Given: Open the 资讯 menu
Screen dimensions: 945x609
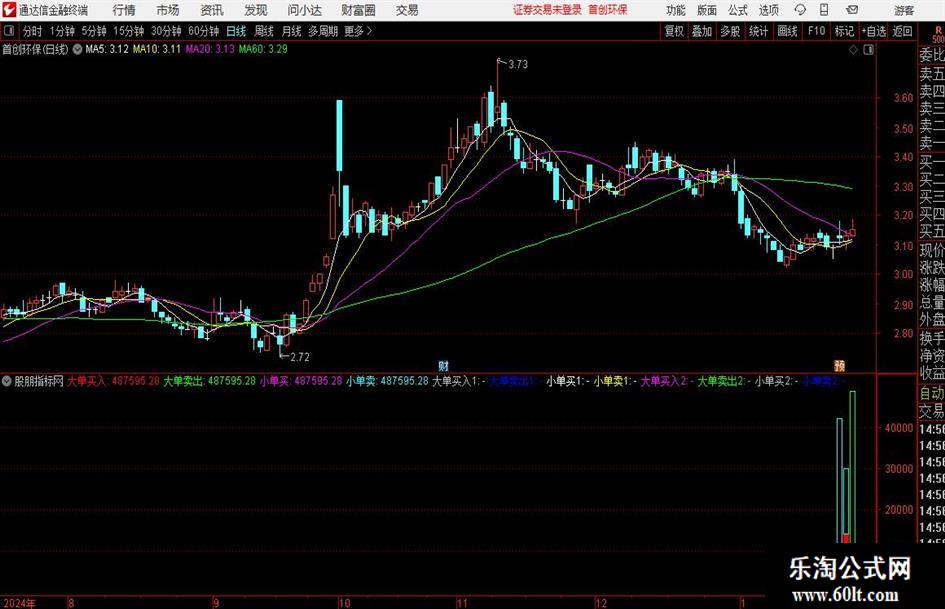Looking at the screenshot, I should (x=212, y=10).
